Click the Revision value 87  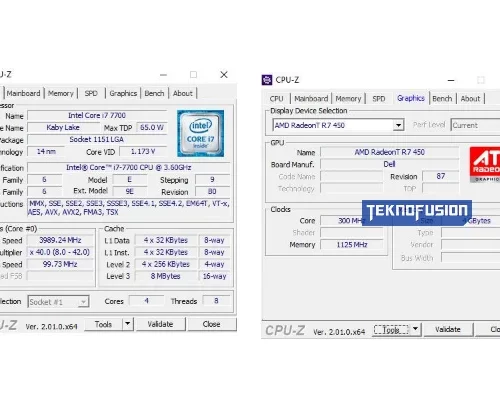[x=441, y=176]
